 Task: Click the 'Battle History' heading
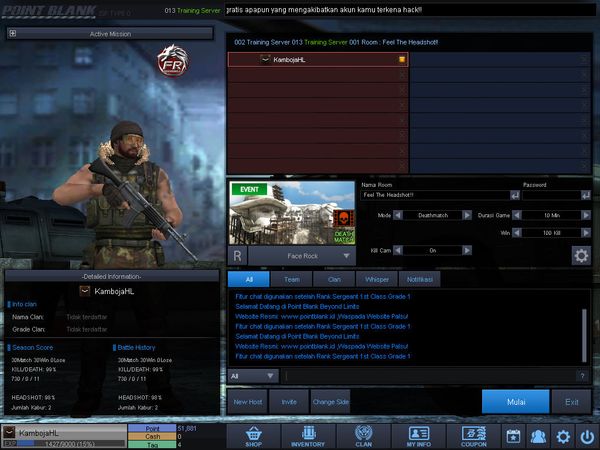point(136,347)
